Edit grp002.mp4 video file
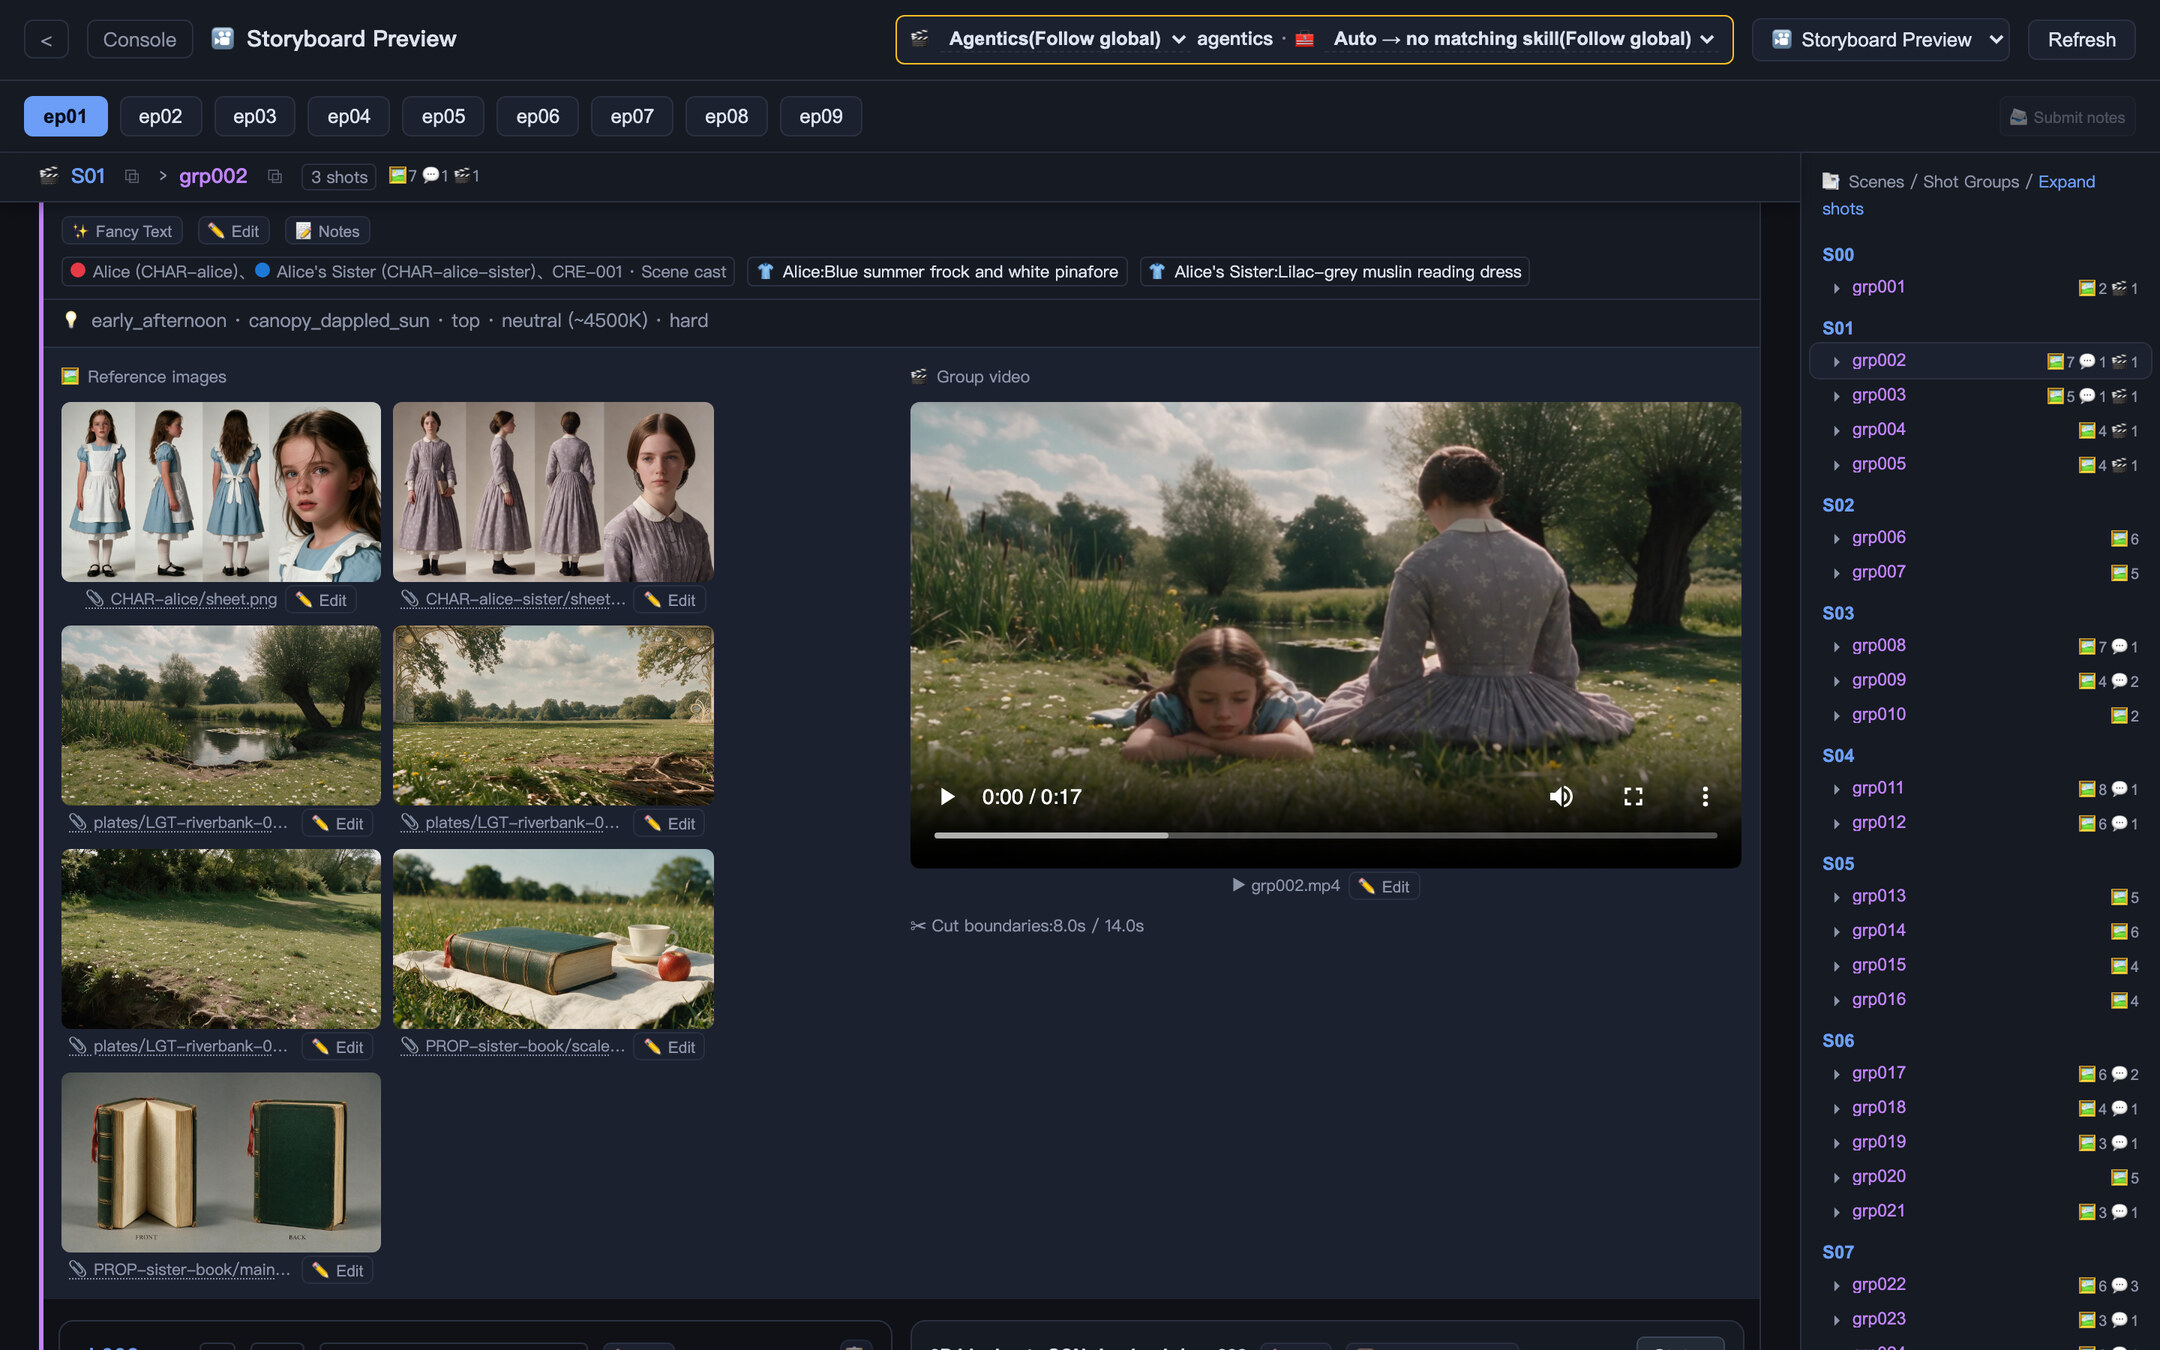 (x=1384, y=886)
